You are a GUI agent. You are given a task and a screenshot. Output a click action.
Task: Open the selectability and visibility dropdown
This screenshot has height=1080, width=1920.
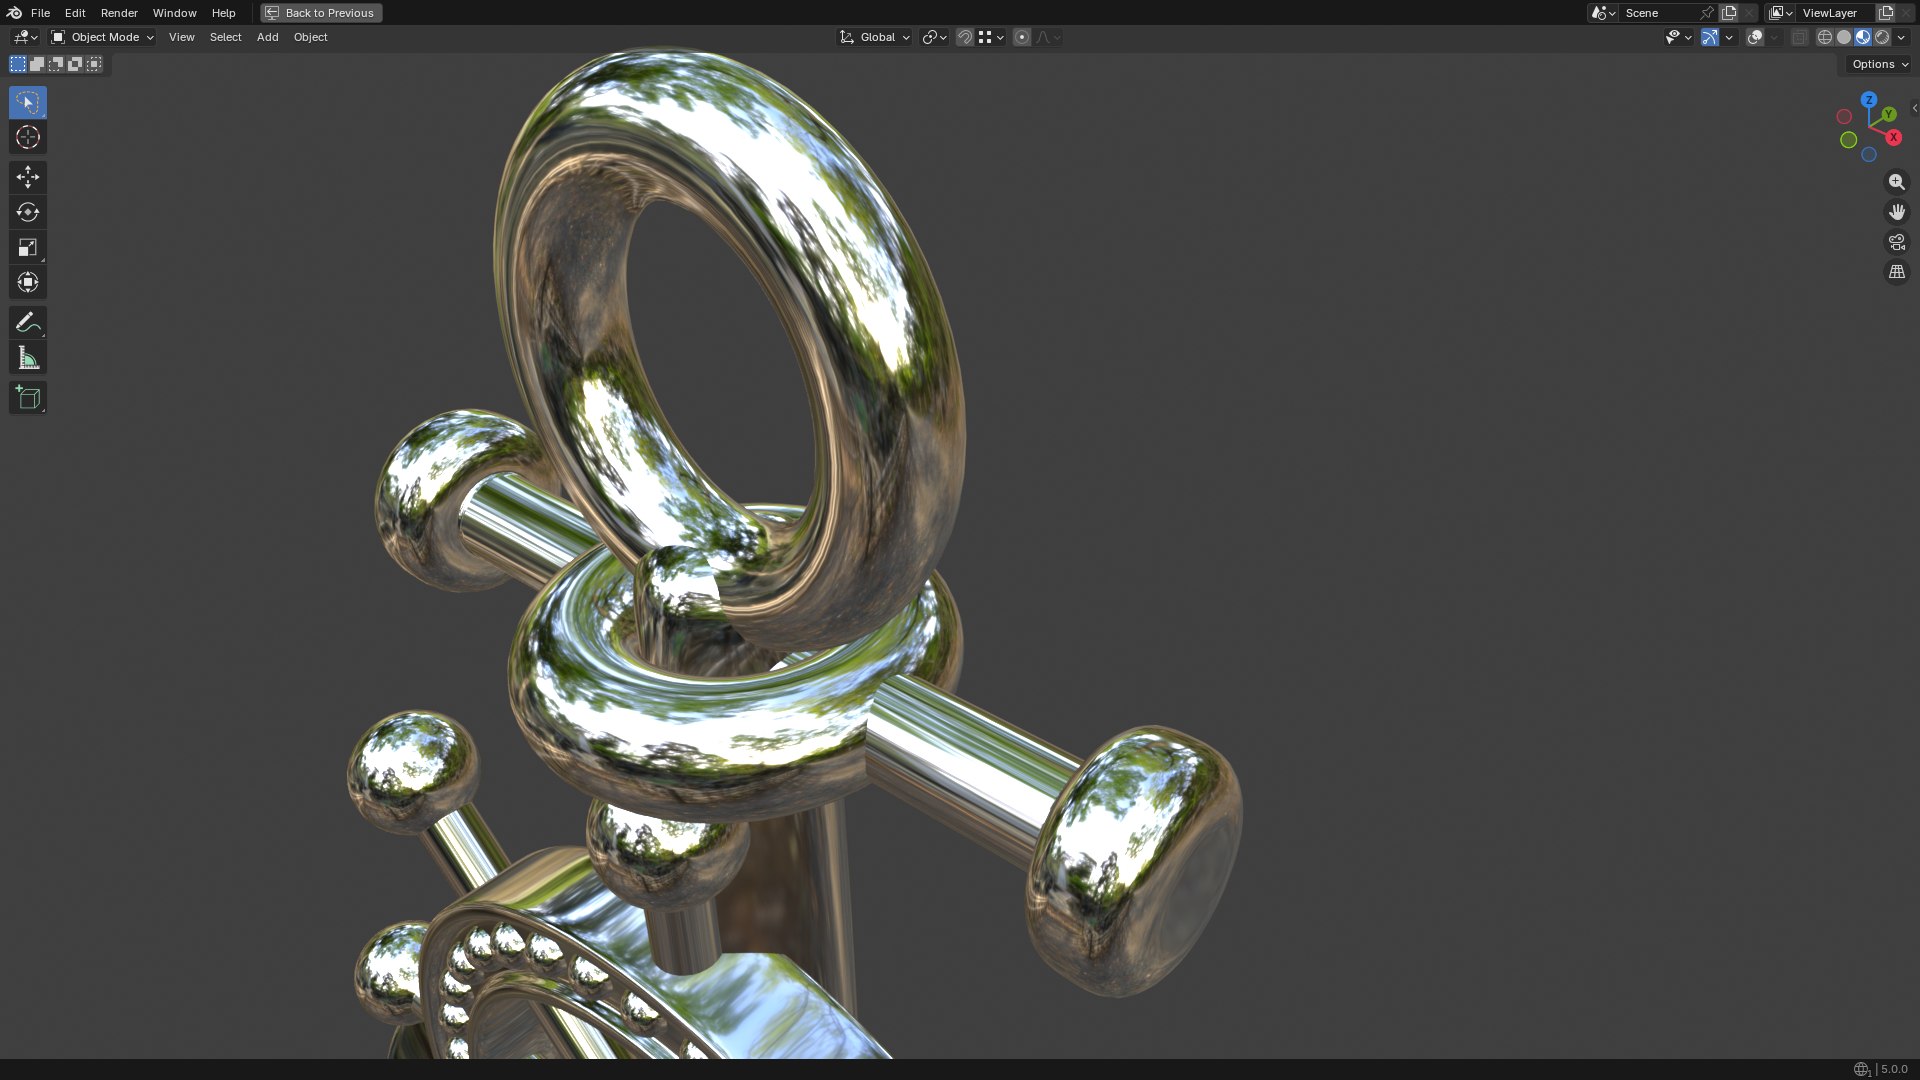(1678, 37)
